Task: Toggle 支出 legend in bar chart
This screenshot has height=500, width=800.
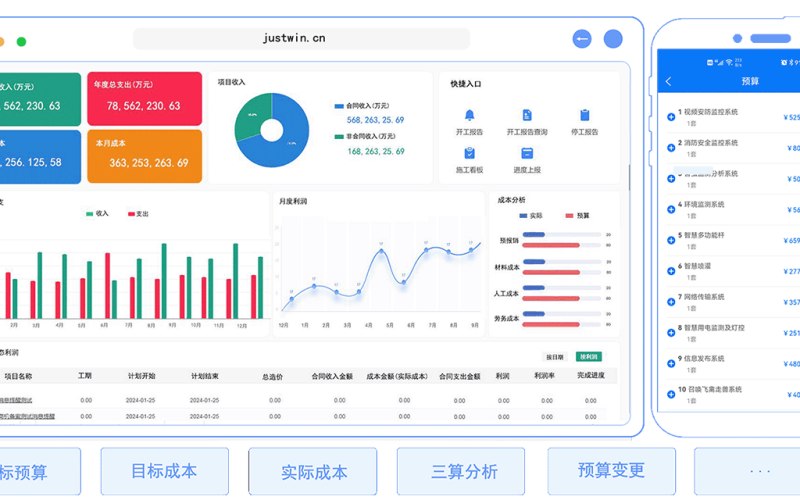Action: 138,214
